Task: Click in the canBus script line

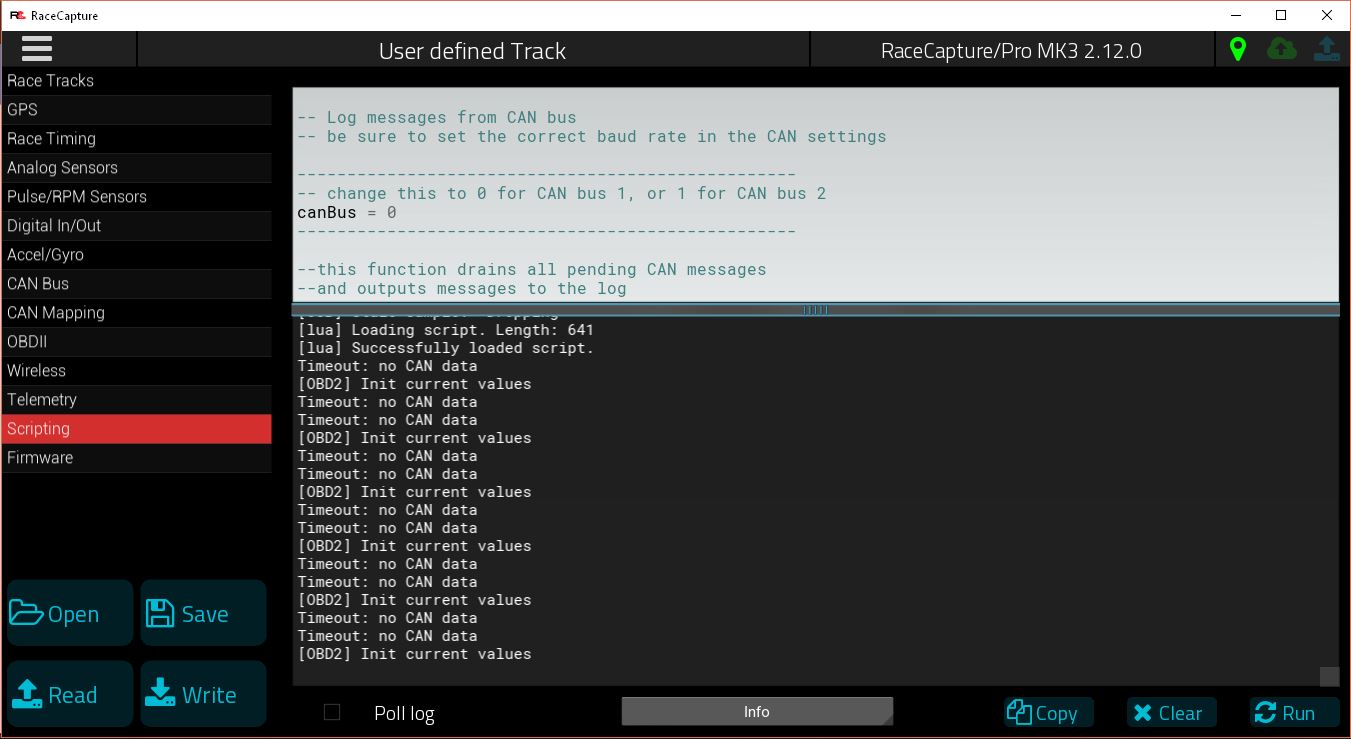Action: point(347,212)
